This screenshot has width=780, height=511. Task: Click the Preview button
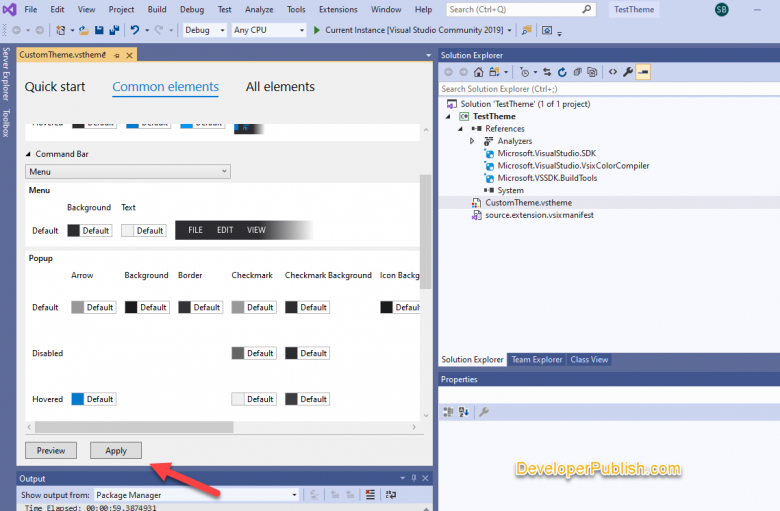[x=51, y=450]
